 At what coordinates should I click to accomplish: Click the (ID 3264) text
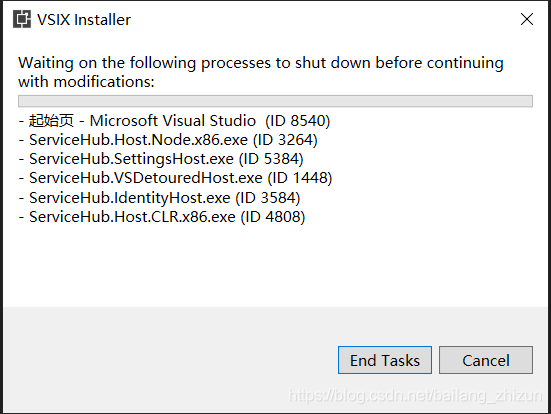285,140
